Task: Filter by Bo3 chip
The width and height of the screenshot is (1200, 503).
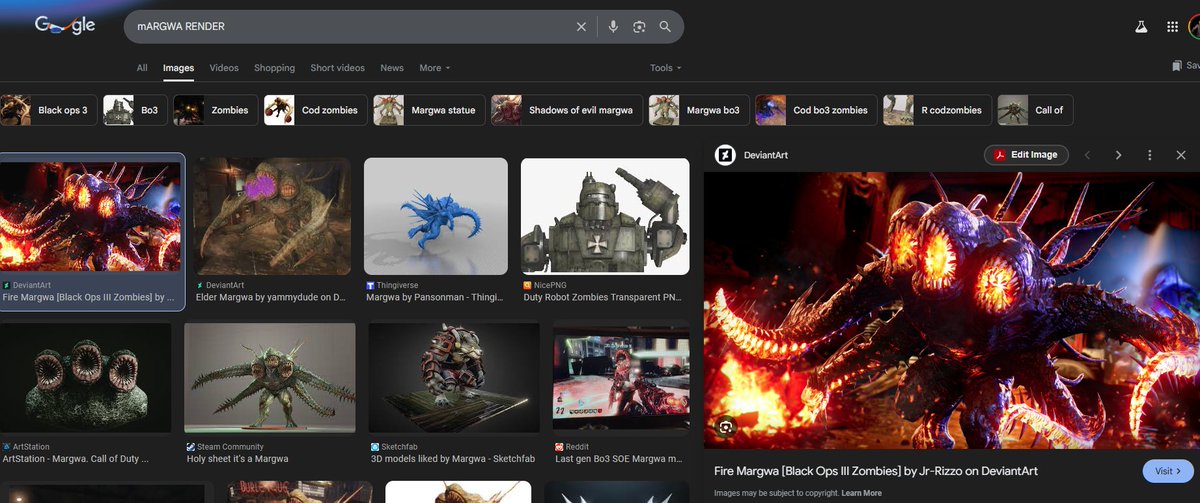Action: 134,110
